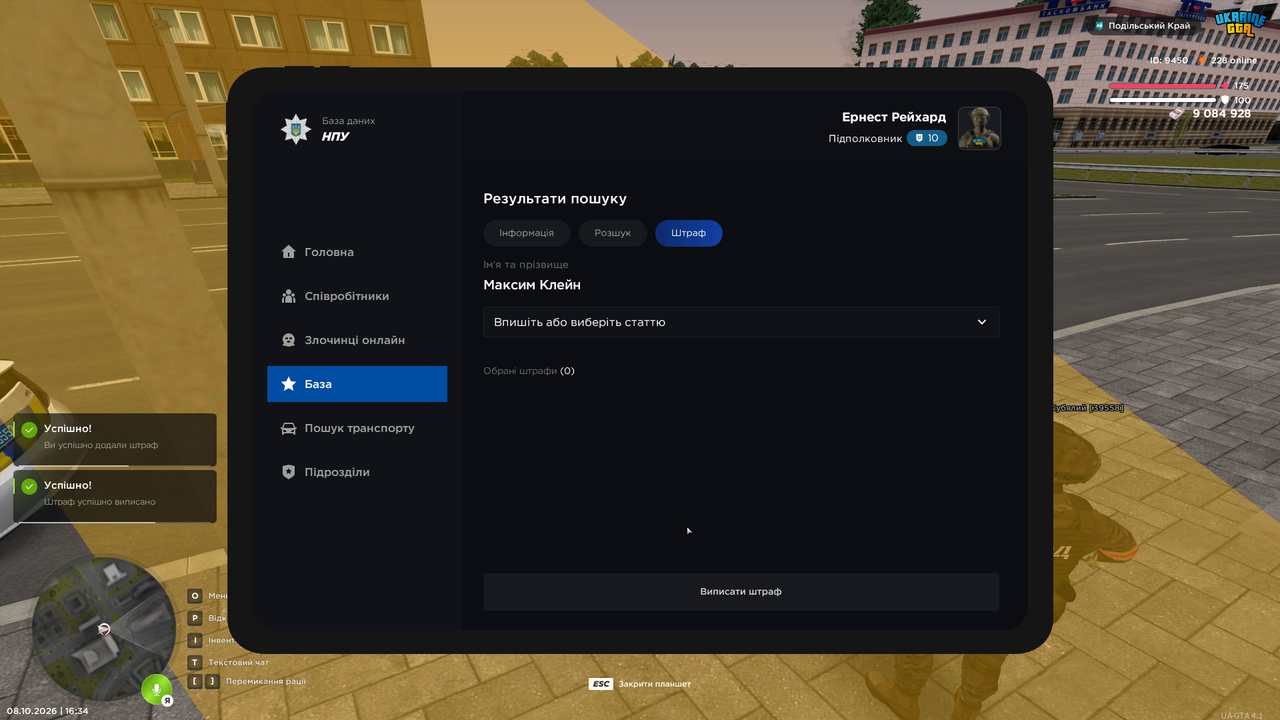The width and height of the screenshot is (1280, 720).
Task: Click the 'Впишіть або виберіть статтю' field
Action: point(741,322)
